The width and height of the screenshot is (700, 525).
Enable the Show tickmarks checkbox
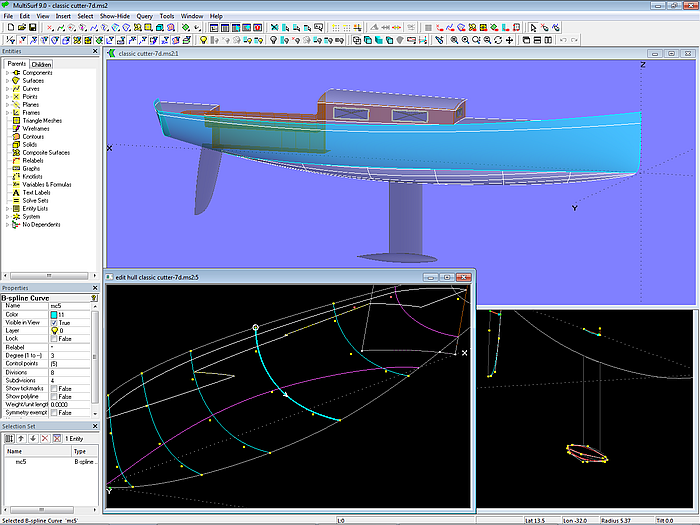point(54,388)
